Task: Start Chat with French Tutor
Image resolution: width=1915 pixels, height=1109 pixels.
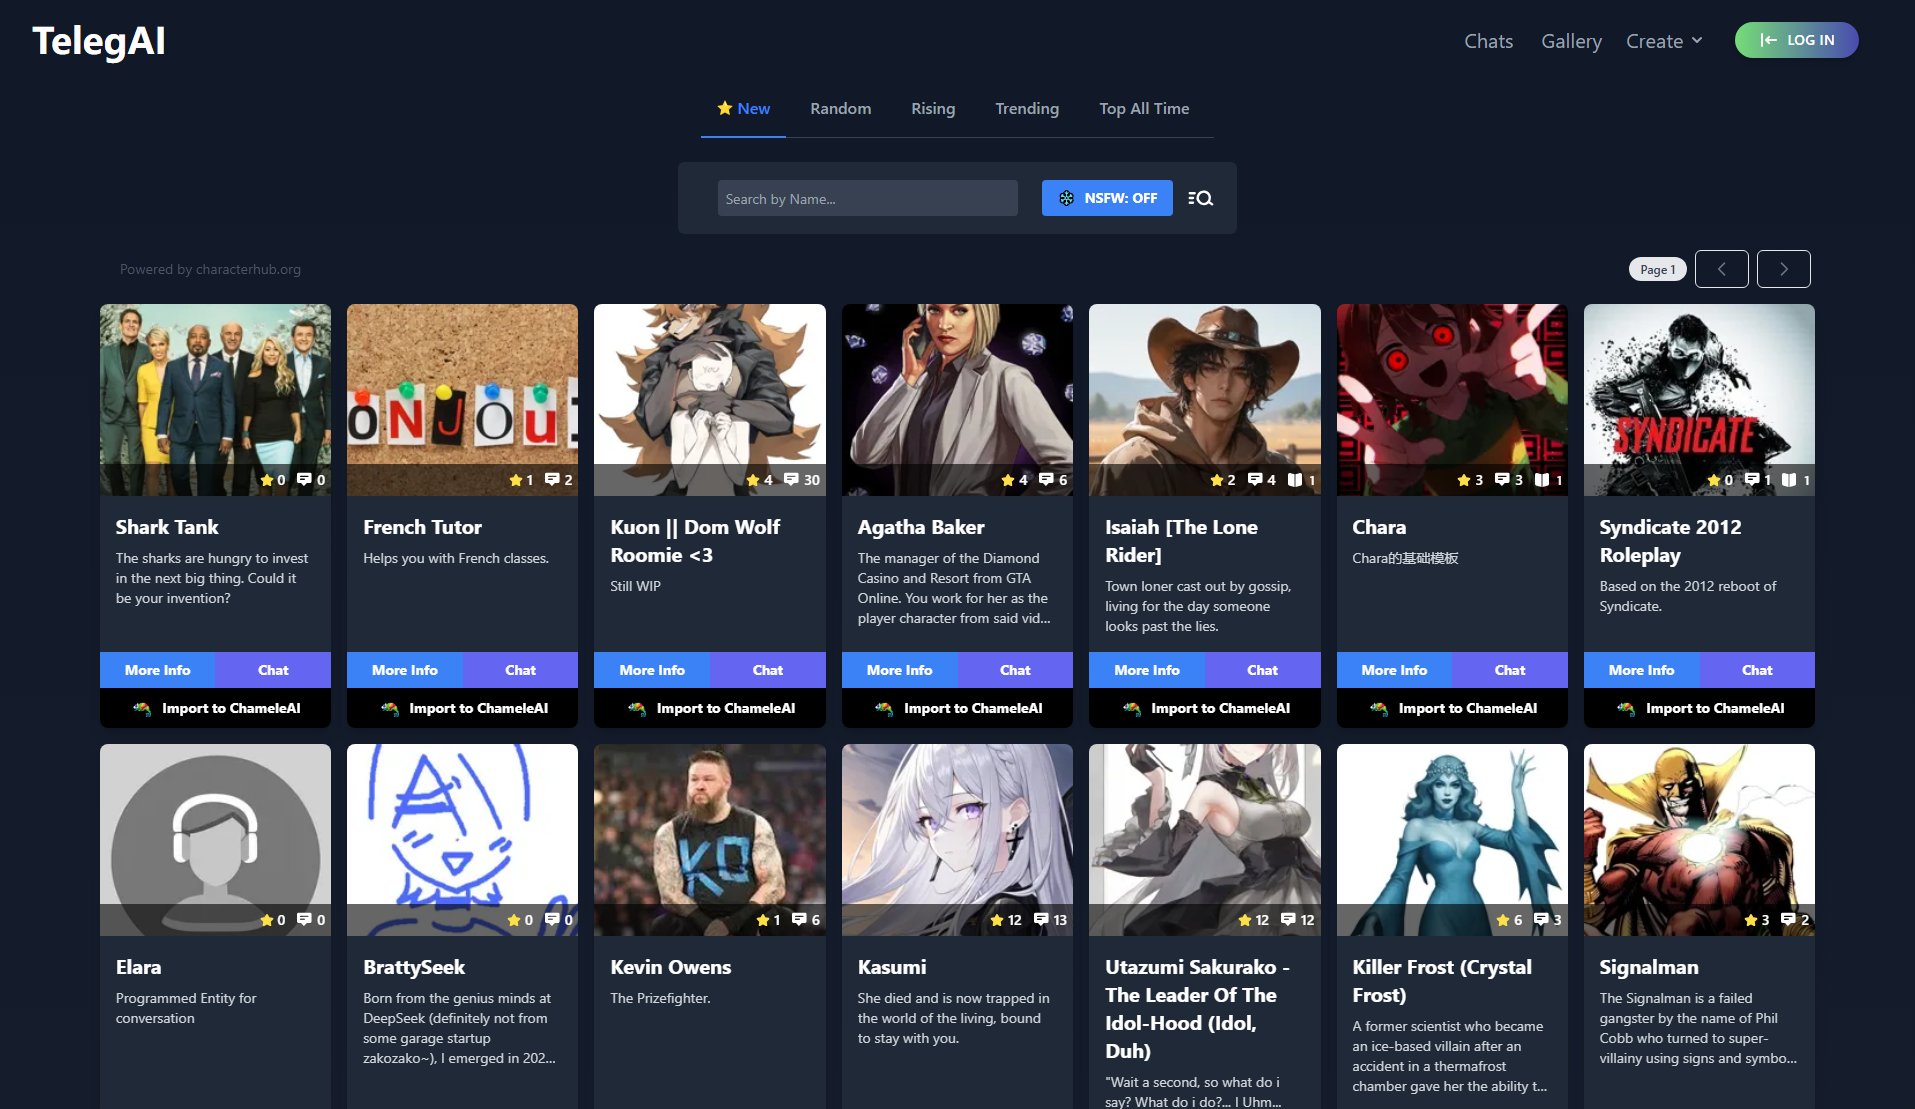Action: (520, 670)
